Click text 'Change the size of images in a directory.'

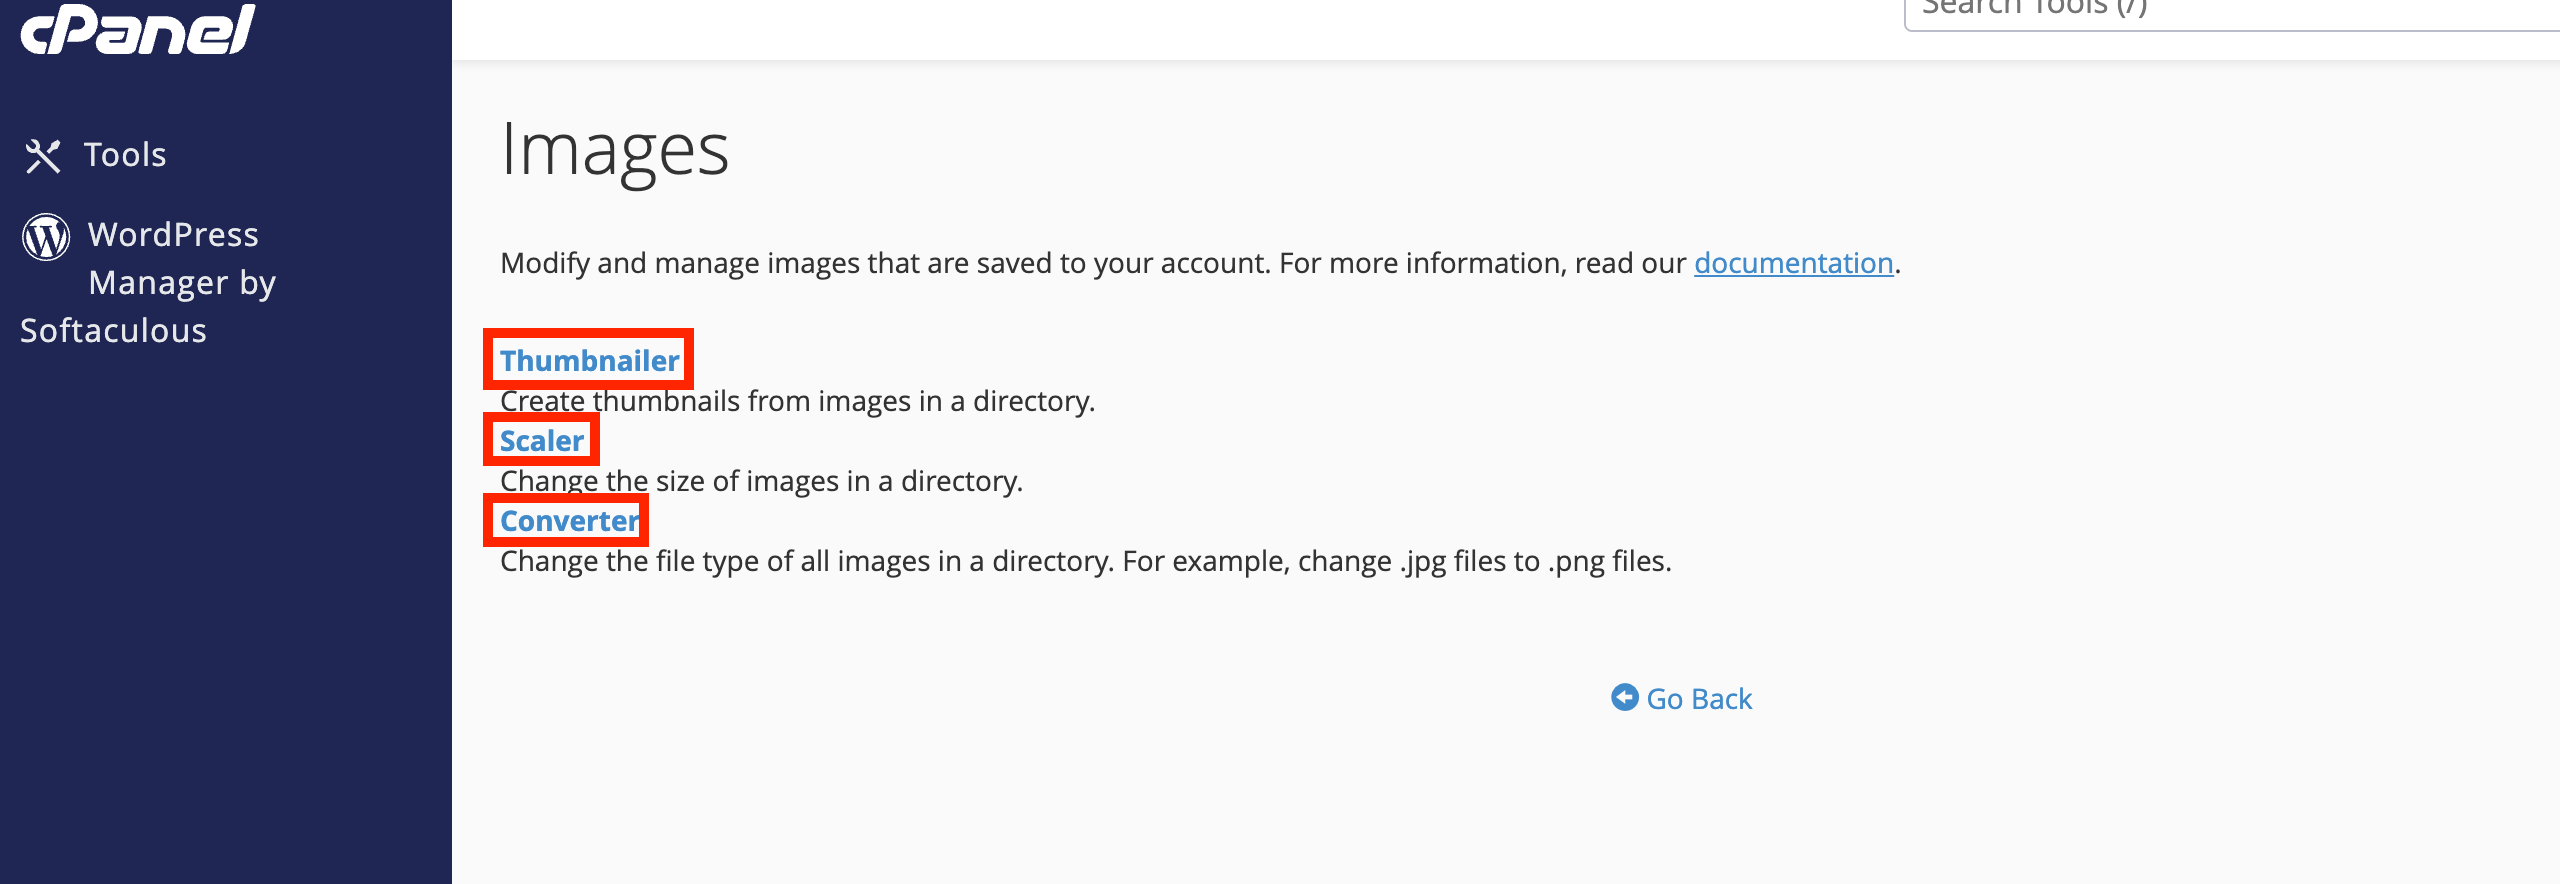point(761,481)
